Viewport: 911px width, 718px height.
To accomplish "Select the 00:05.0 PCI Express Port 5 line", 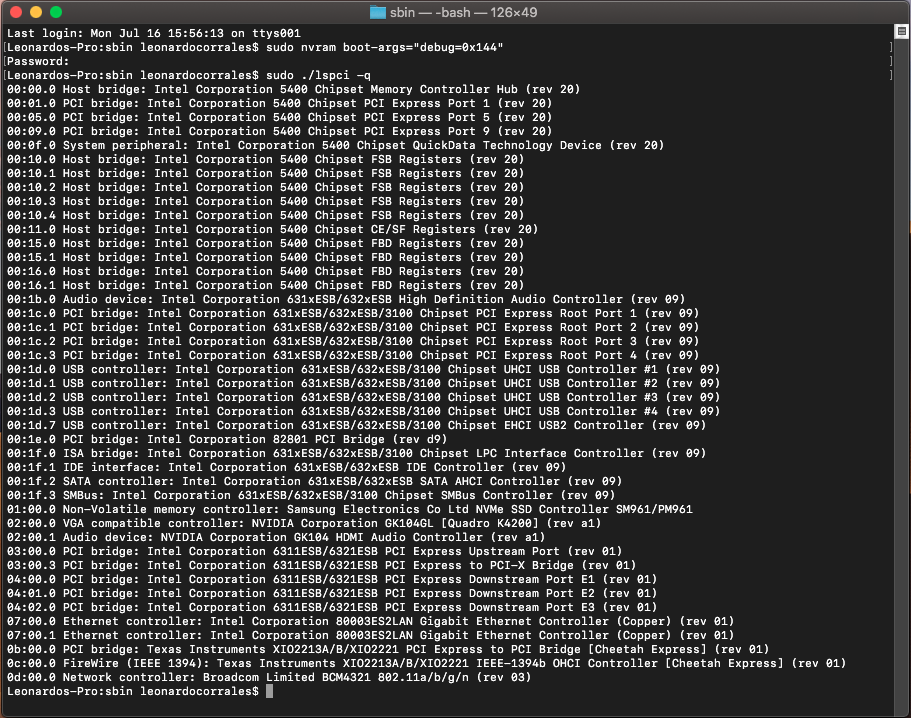I will 279,117.
